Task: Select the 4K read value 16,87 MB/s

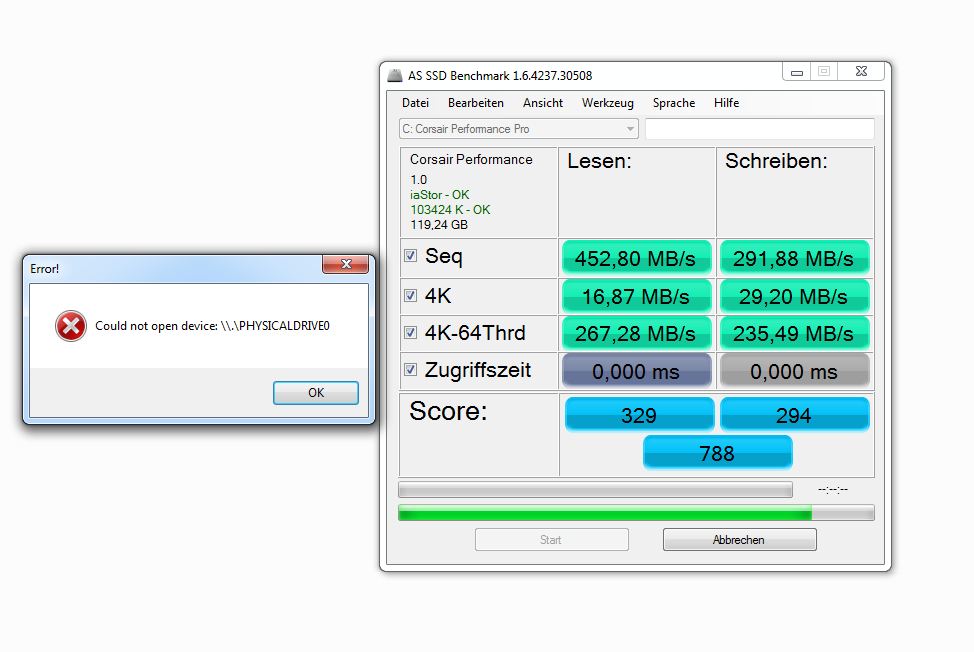Action: coord(636,297)
